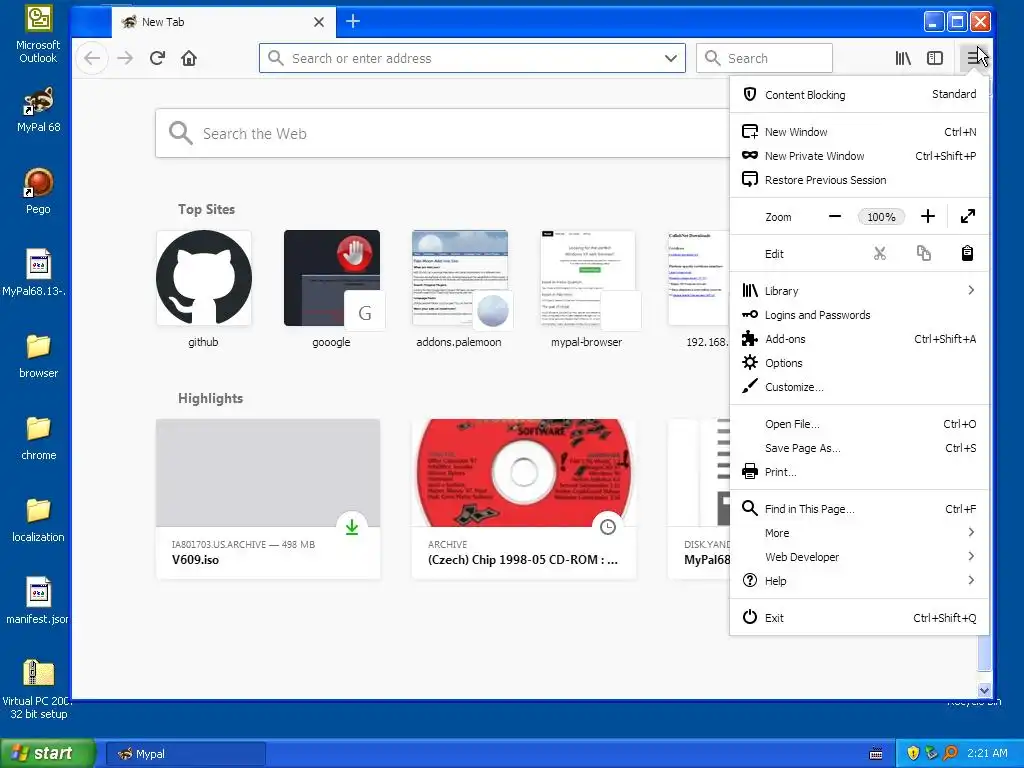Click Print… in the menu
The height and width of the screenshot is (768, 1024).
859,472
